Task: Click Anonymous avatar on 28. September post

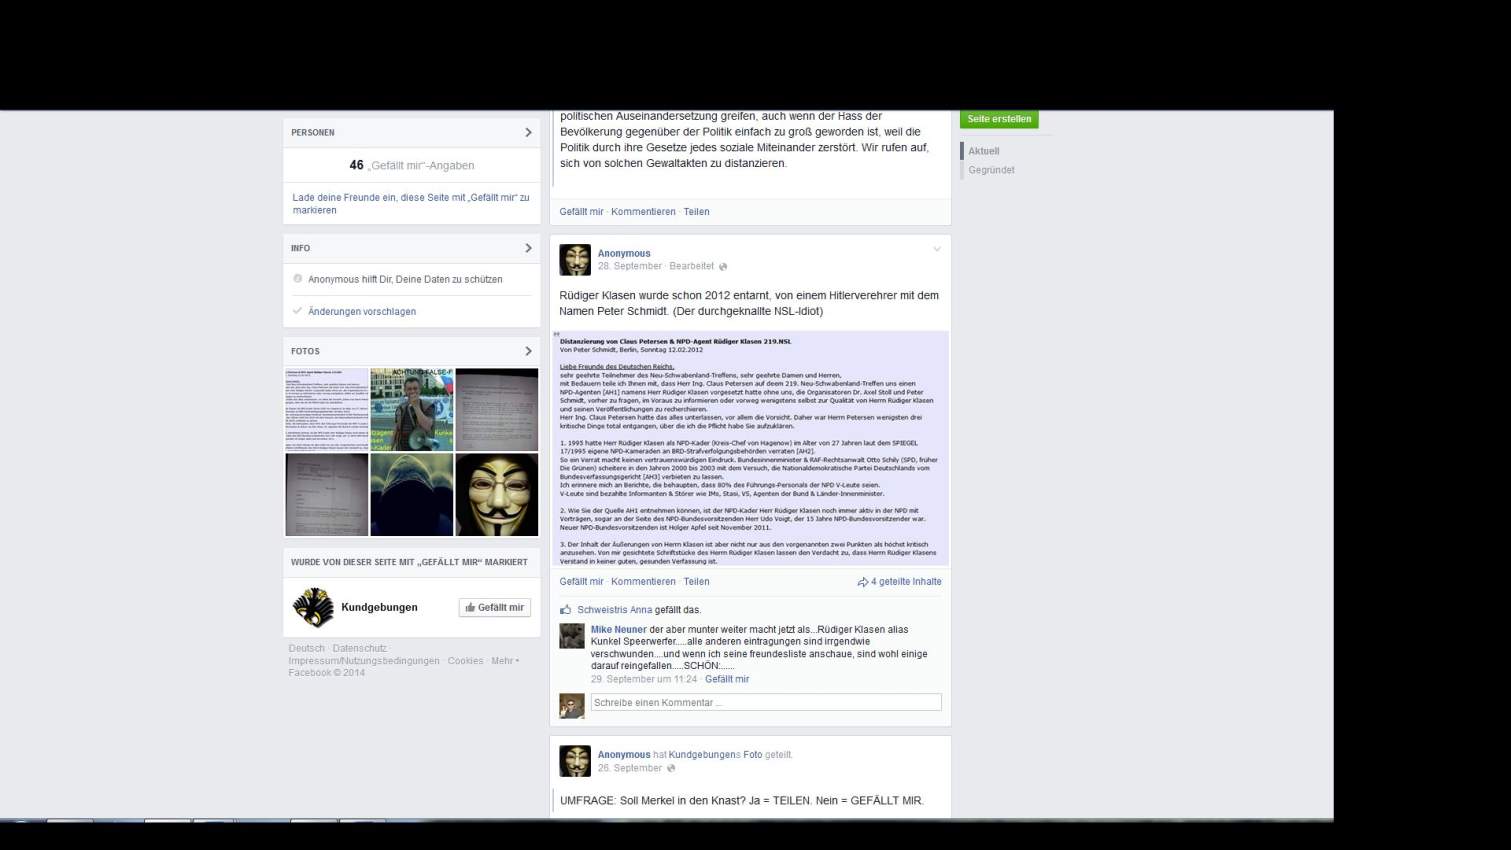Action: [575, 260]
